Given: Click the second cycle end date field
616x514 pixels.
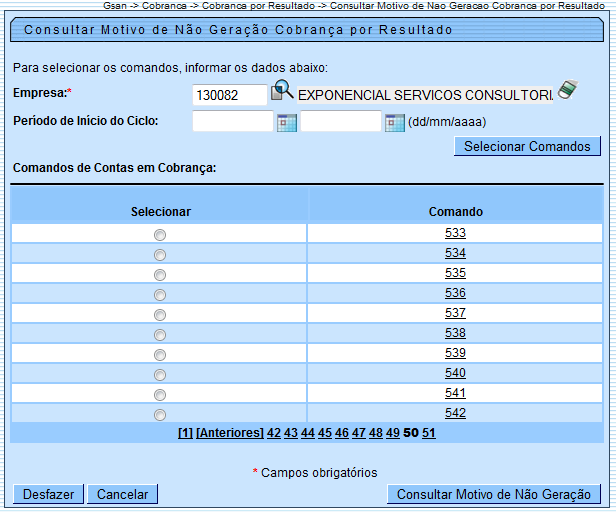Looking at the screenshot, I should point(341,122).
